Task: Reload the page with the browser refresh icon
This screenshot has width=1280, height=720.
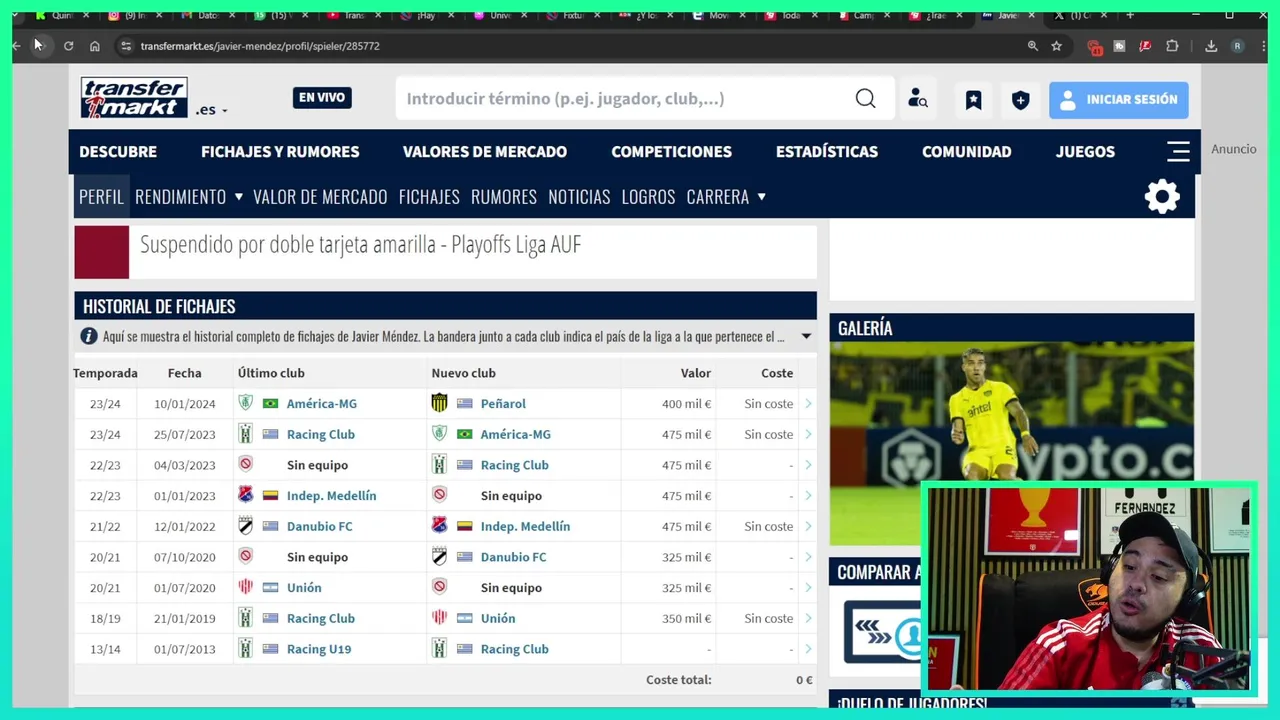Action: pos(68,46)
